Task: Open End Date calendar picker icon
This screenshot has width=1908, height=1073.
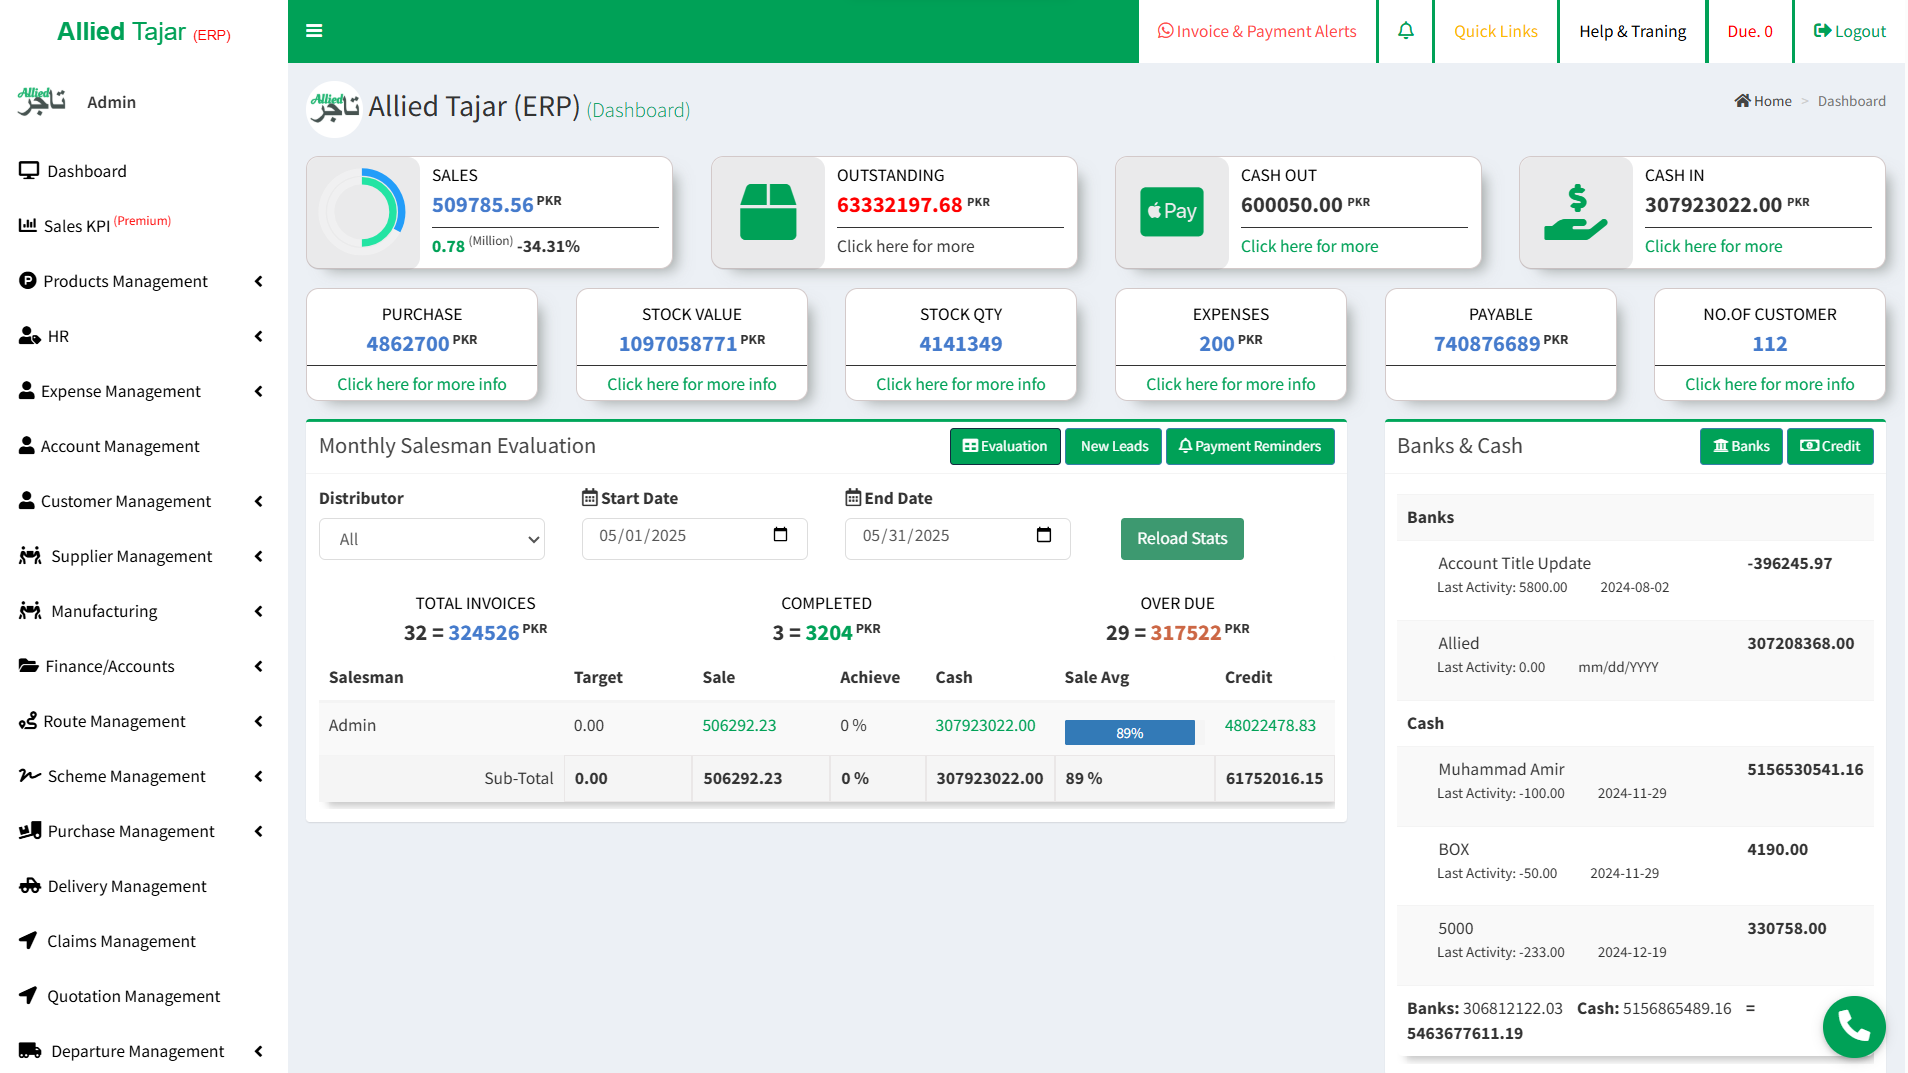Action: 1044,535
